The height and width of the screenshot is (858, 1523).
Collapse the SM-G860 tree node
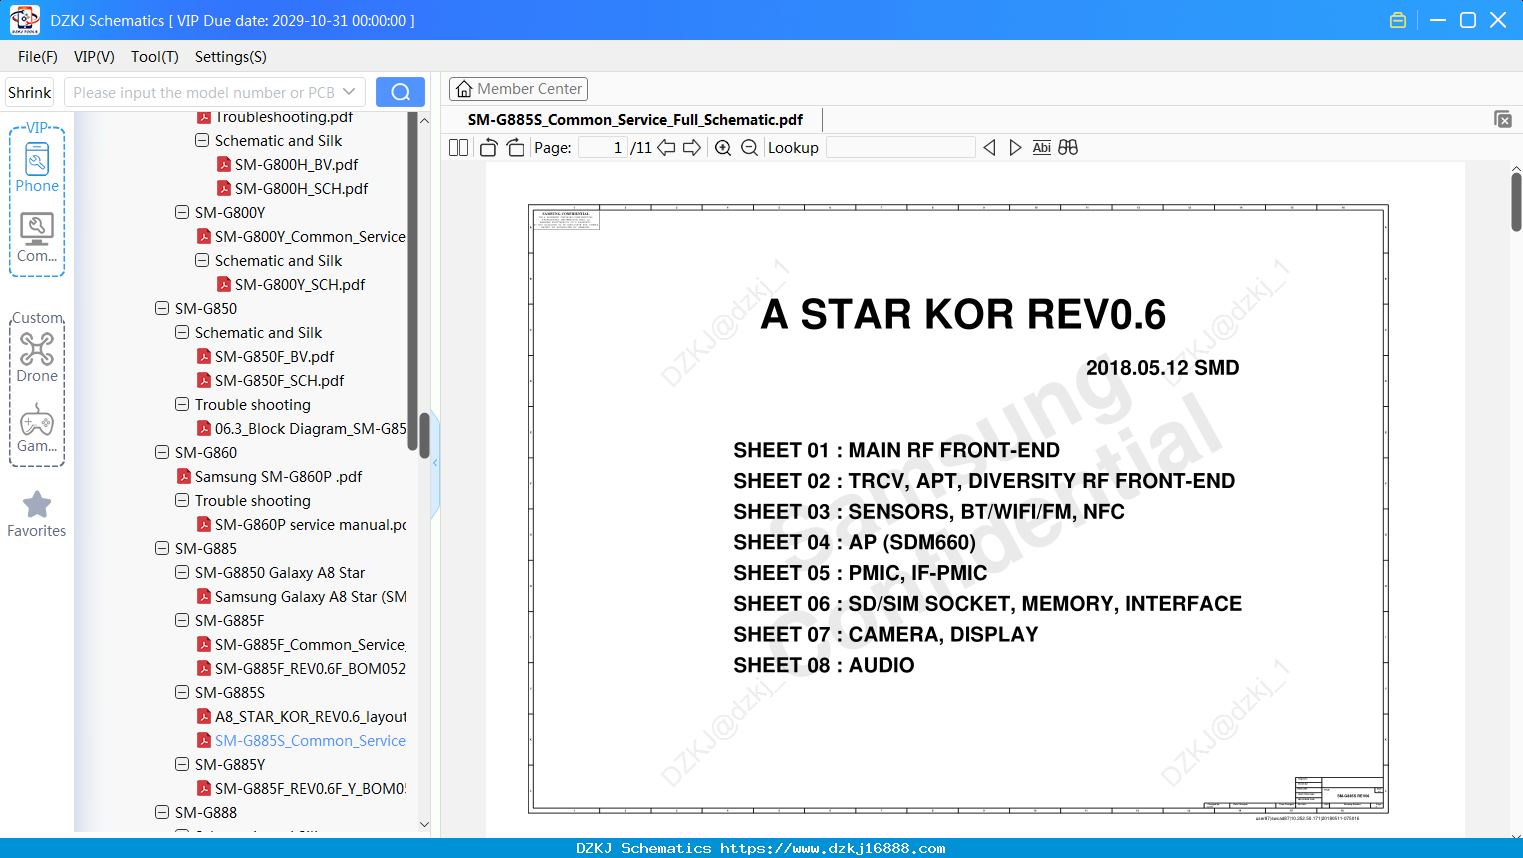pyautogui.click(x=162, y=452)
